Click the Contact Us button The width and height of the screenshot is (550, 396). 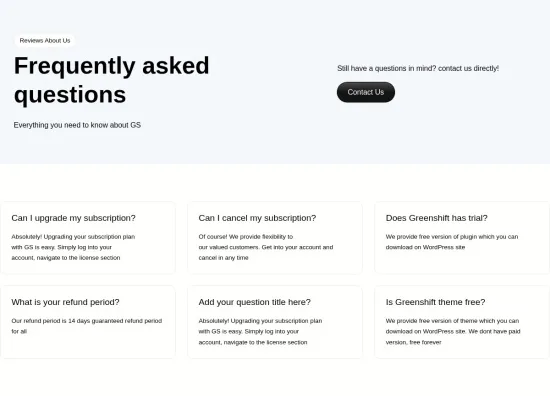[365, 92]
